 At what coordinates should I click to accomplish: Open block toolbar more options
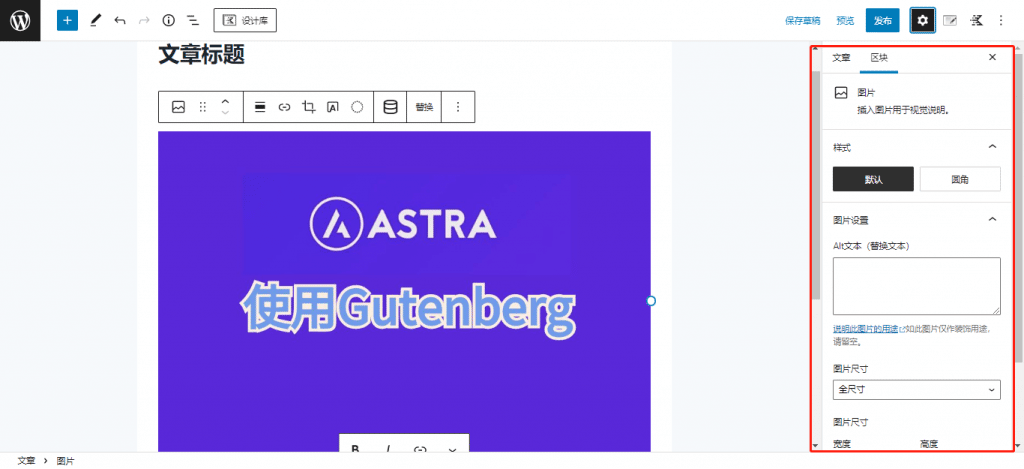click(x=458, y=107)
